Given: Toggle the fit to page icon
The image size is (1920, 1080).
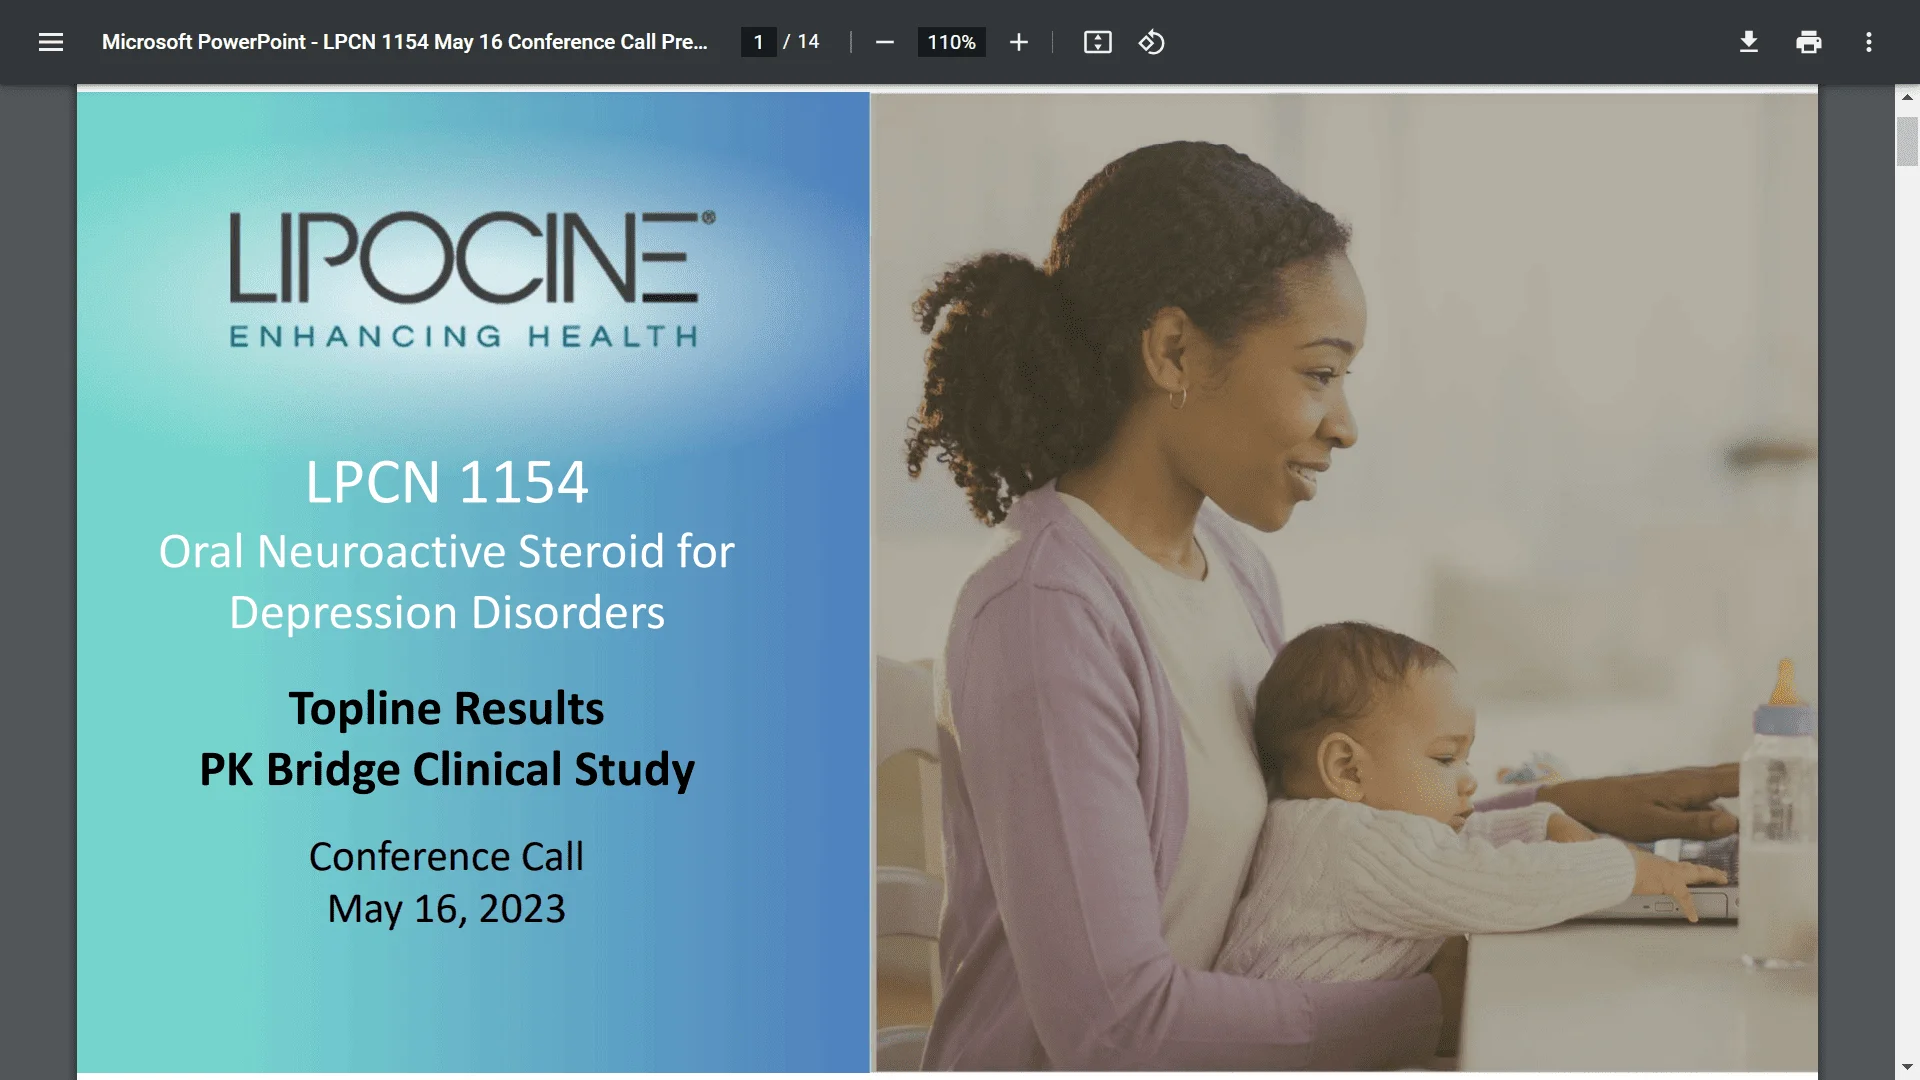Looking at the screenshot, I should 1097,42.
